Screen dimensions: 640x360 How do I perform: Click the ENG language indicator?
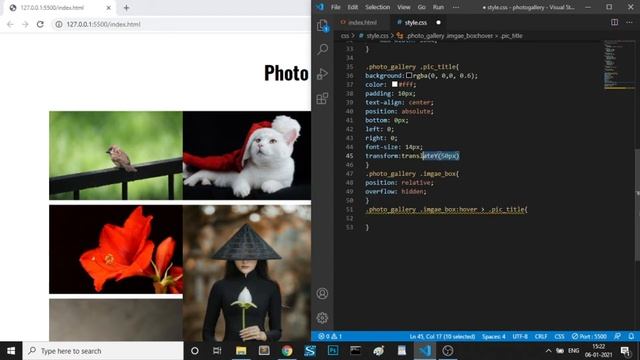[573, 351]
